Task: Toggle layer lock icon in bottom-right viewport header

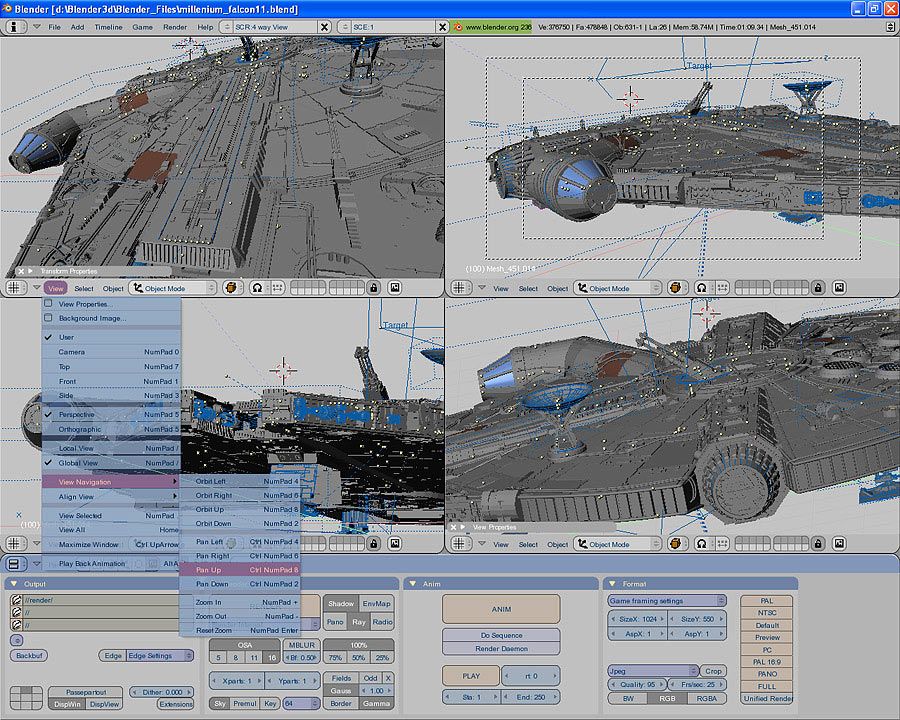Action: coord(818,544)
